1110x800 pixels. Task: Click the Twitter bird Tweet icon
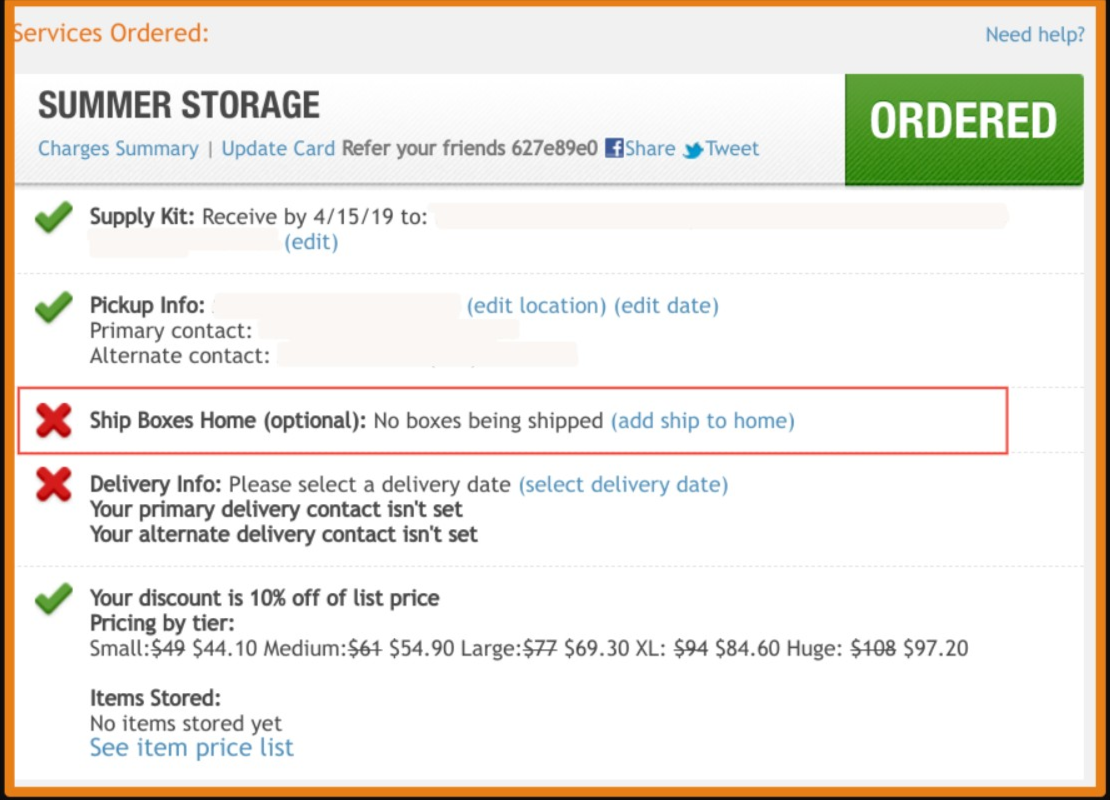[x=693, y=149]
